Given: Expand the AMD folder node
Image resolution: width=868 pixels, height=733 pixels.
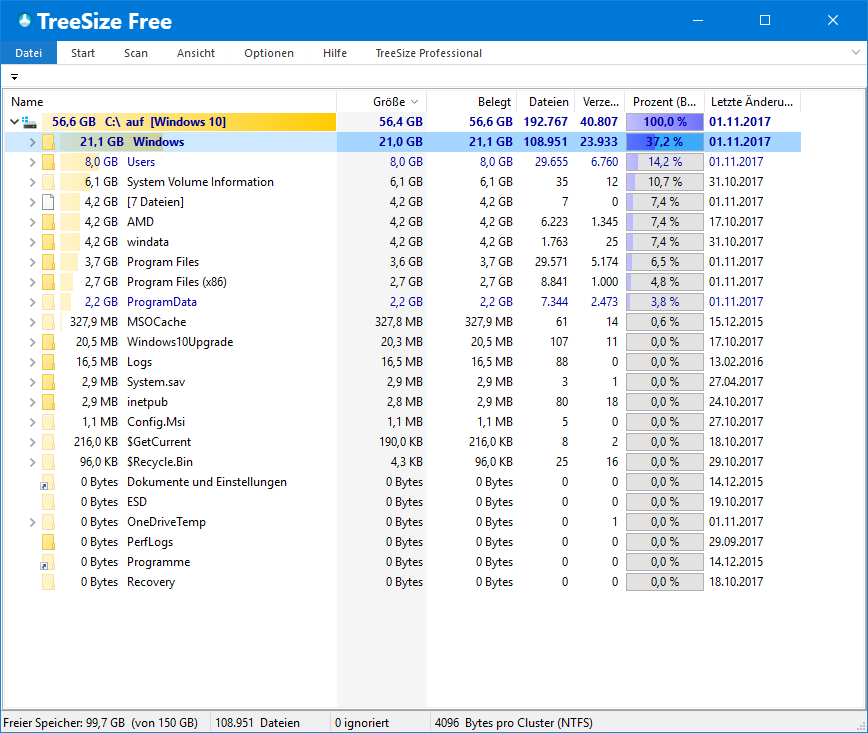Looking at the screenshot, I should (x=32, y=222).
